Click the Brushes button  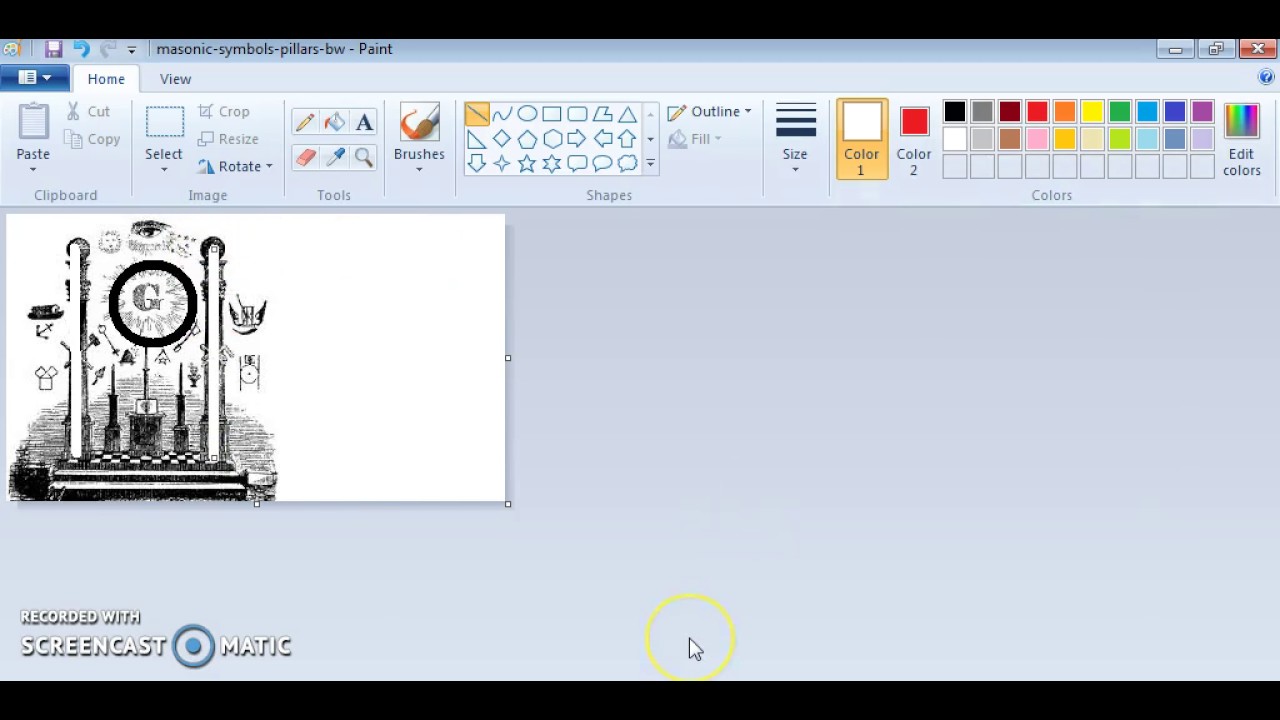tap(419, 124)
